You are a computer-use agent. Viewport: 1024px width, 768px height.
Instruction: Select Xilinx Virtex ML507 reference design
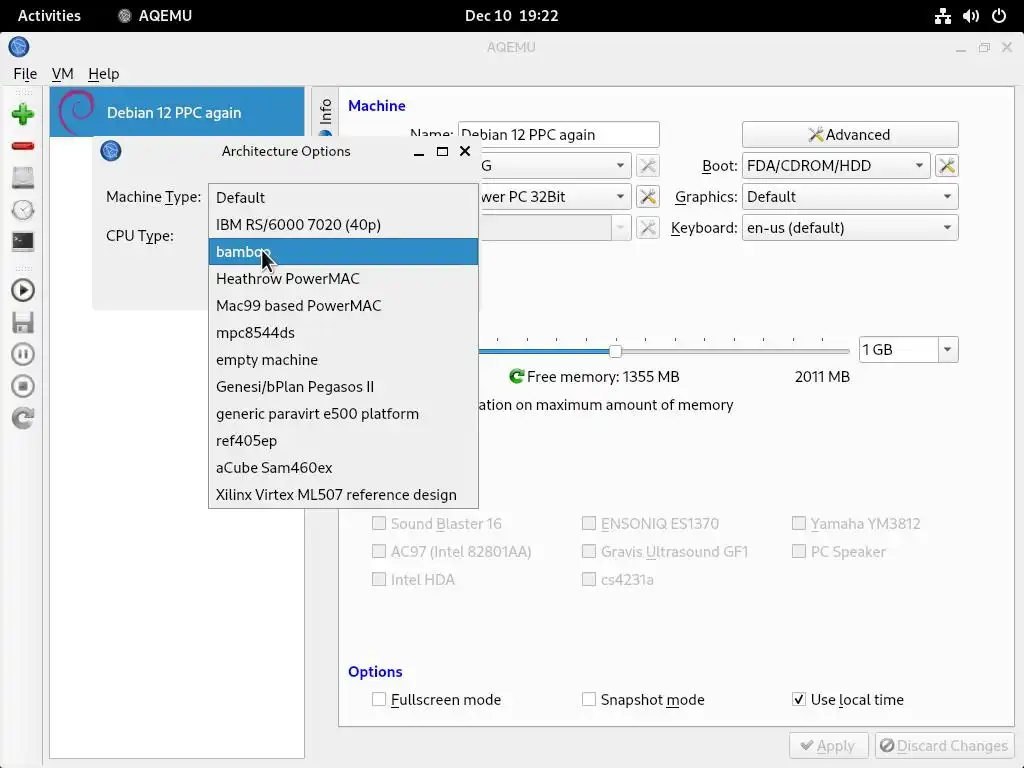click(344, 494)
